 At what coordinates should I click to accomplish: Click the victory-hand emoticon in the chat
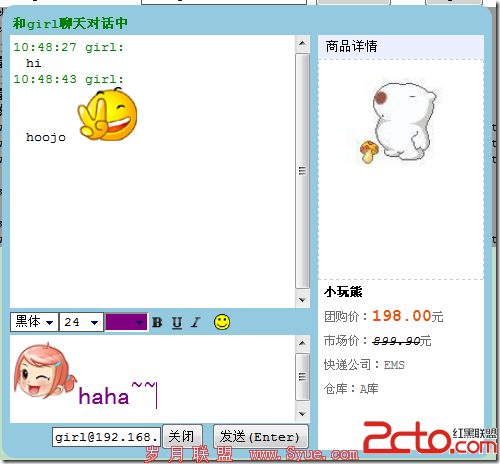pos(107,114)
